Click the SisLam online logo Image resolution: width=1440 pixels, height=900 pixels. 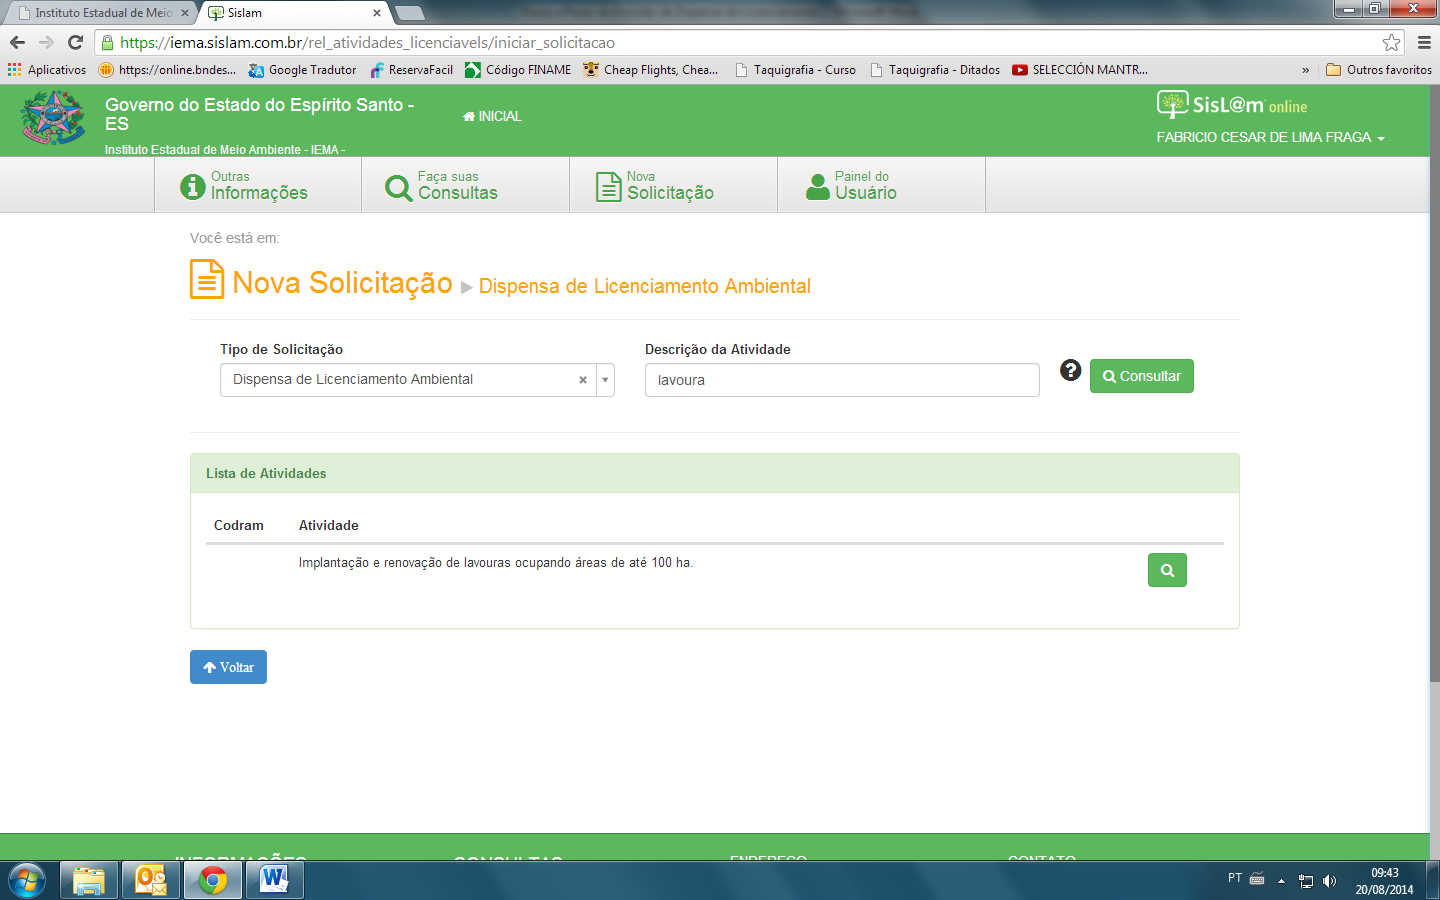1232,104
